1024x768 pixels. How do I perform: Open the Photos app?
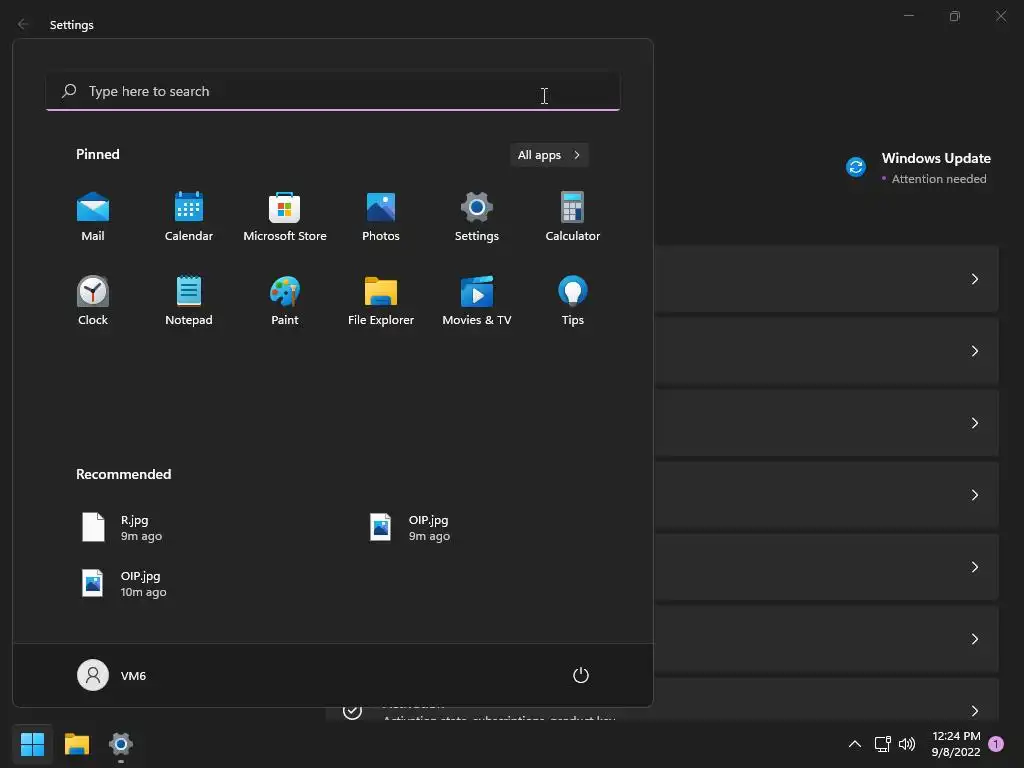(x=381, y=217)
